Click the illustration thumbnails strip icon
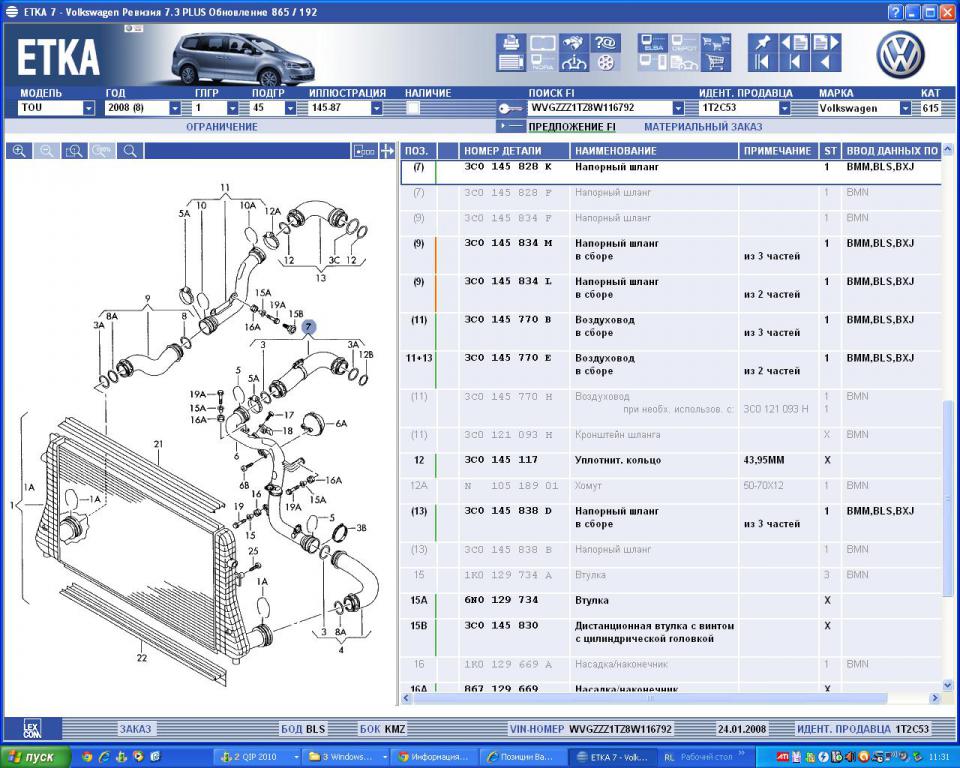Screen dimensions: 960x768 [x=364, y=151]
